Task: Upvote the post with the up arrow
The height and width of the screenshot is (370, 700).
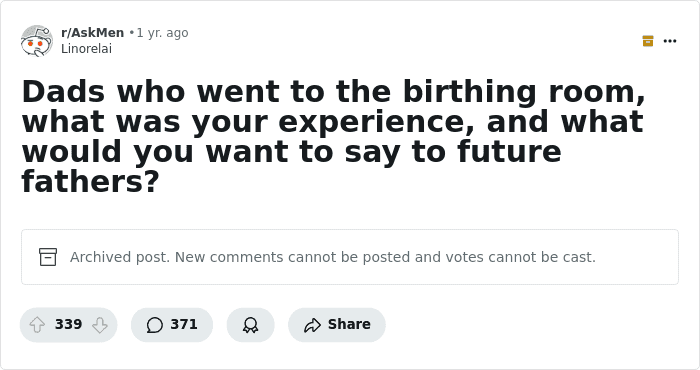Action: click(x=37, y=324)
